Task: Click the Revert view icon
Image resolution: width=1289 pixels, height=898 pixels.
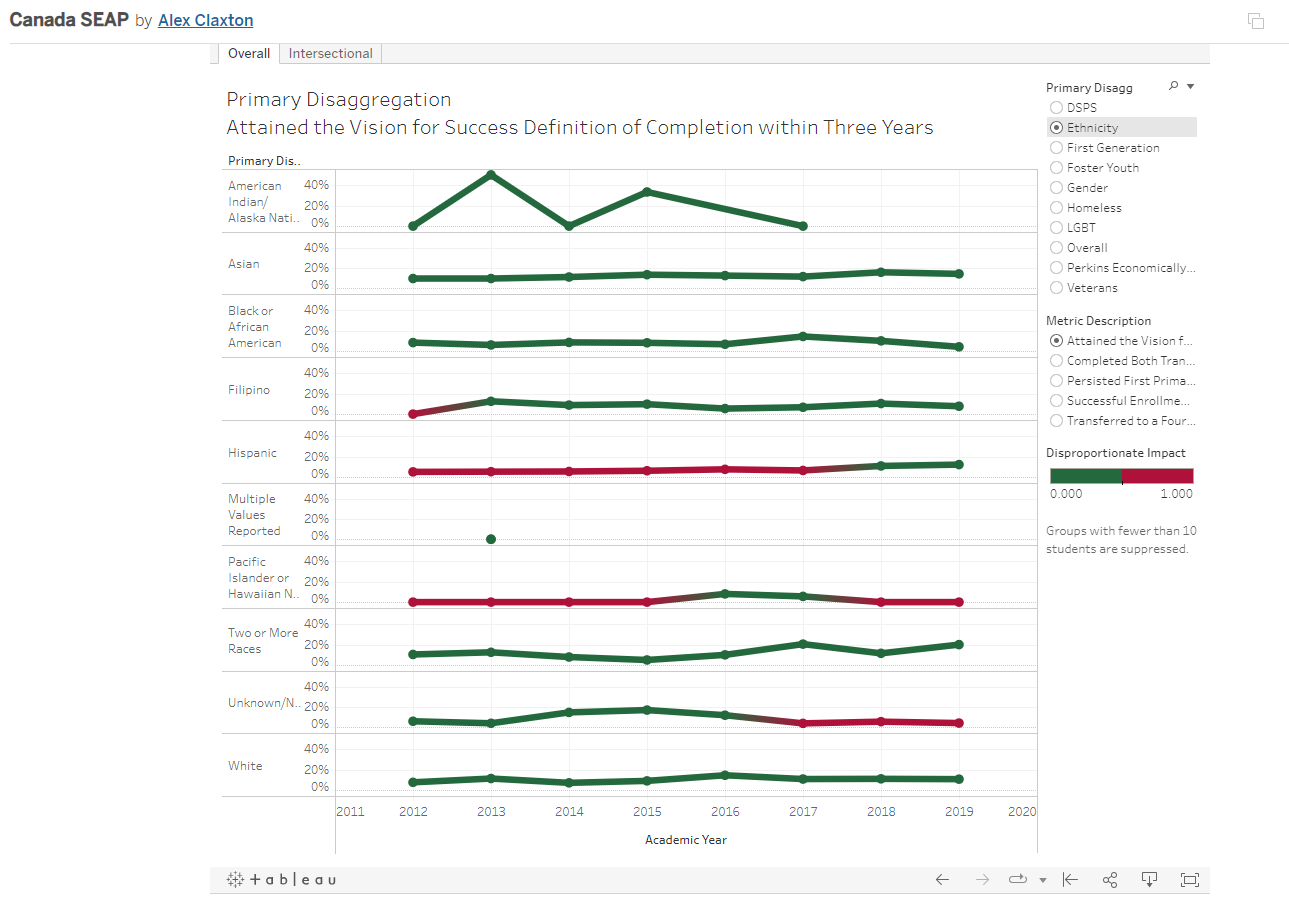Action: point(1070,880)
